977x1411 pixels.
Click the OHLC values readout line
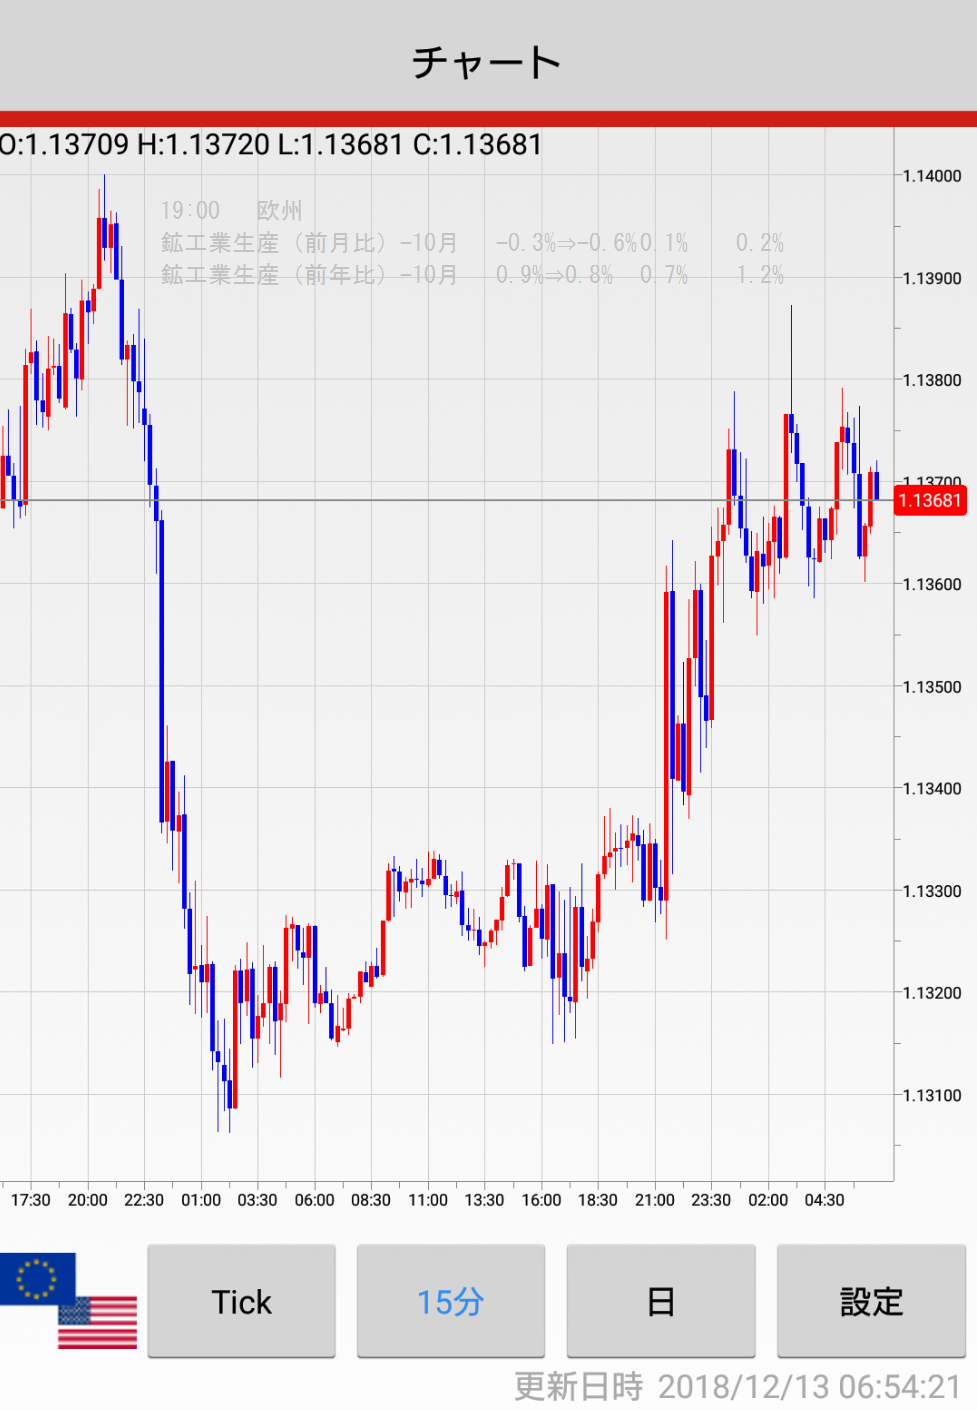coord(271,145)
